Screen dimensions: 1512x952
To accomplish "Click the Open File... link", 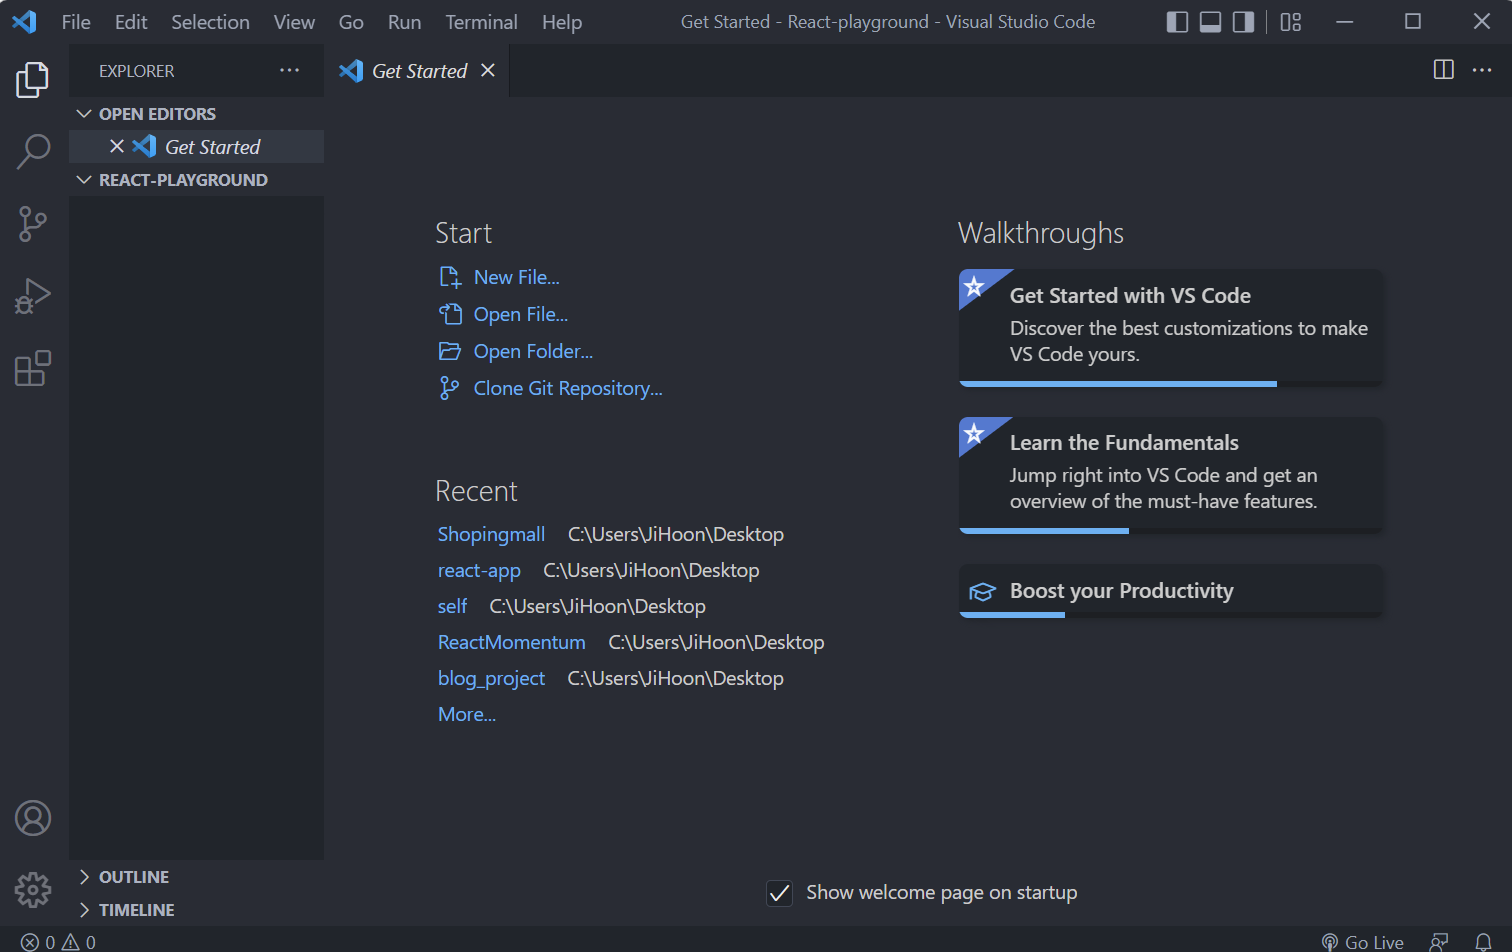I will pos(520,314).
